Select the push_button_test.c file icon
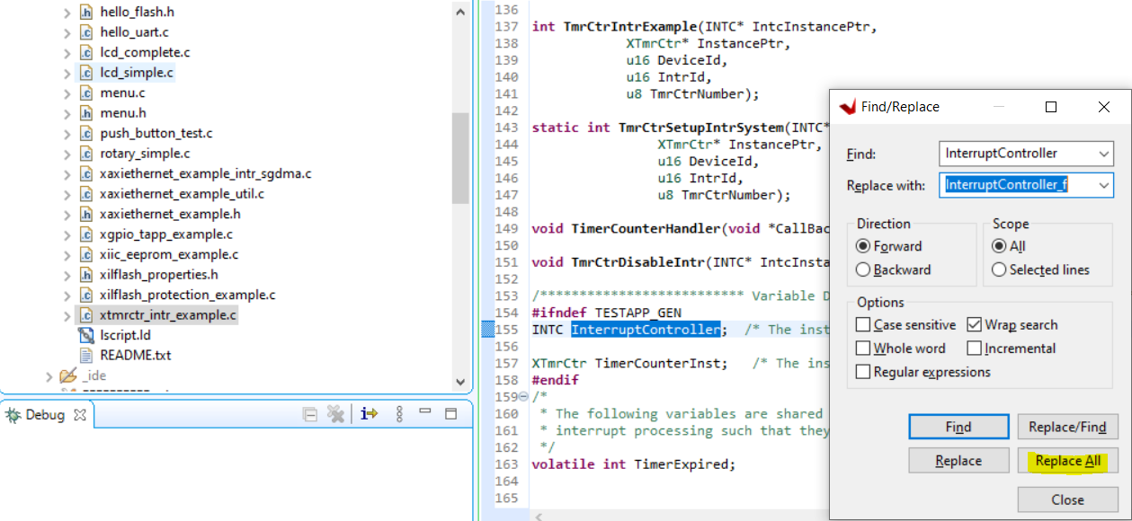Screen dimensions: 1132x521 (86, 133)
